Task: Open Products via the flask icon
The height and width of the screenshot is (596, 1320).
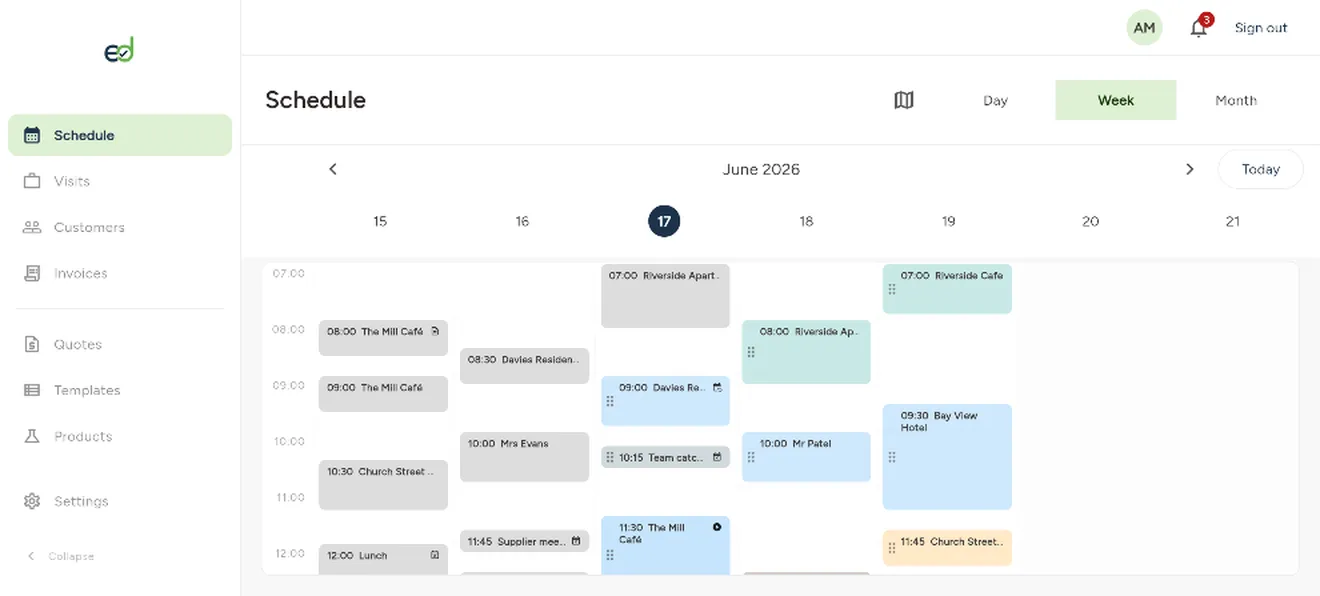Action: click(x=32, y=436)
